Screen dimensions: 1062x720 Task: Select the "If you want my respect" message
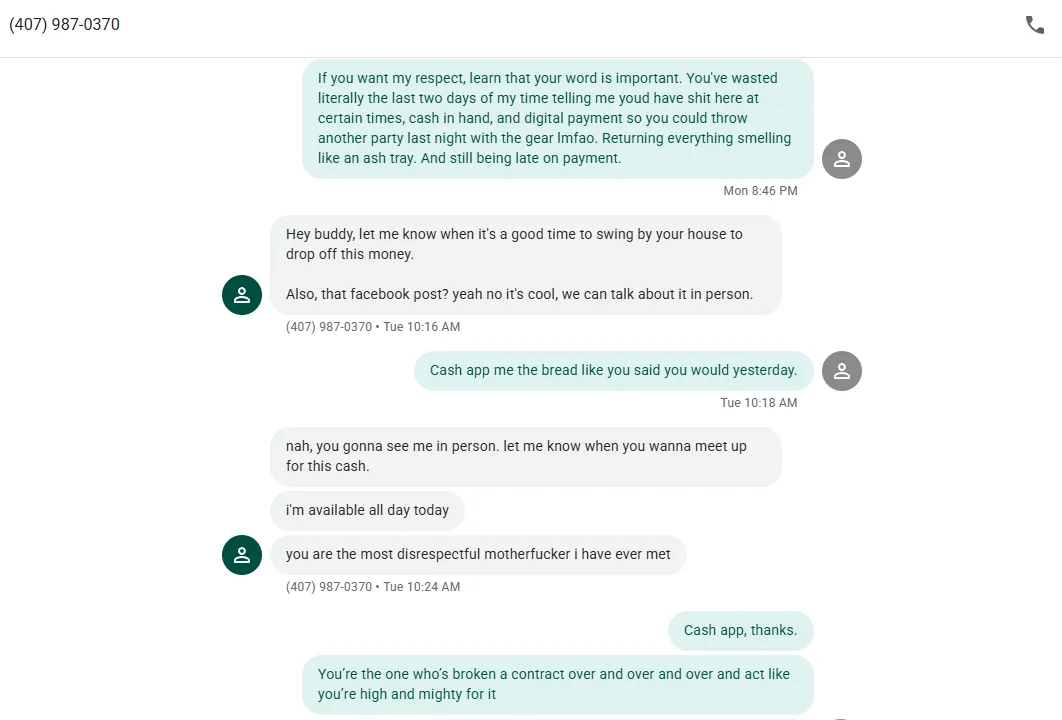(557, 118)
